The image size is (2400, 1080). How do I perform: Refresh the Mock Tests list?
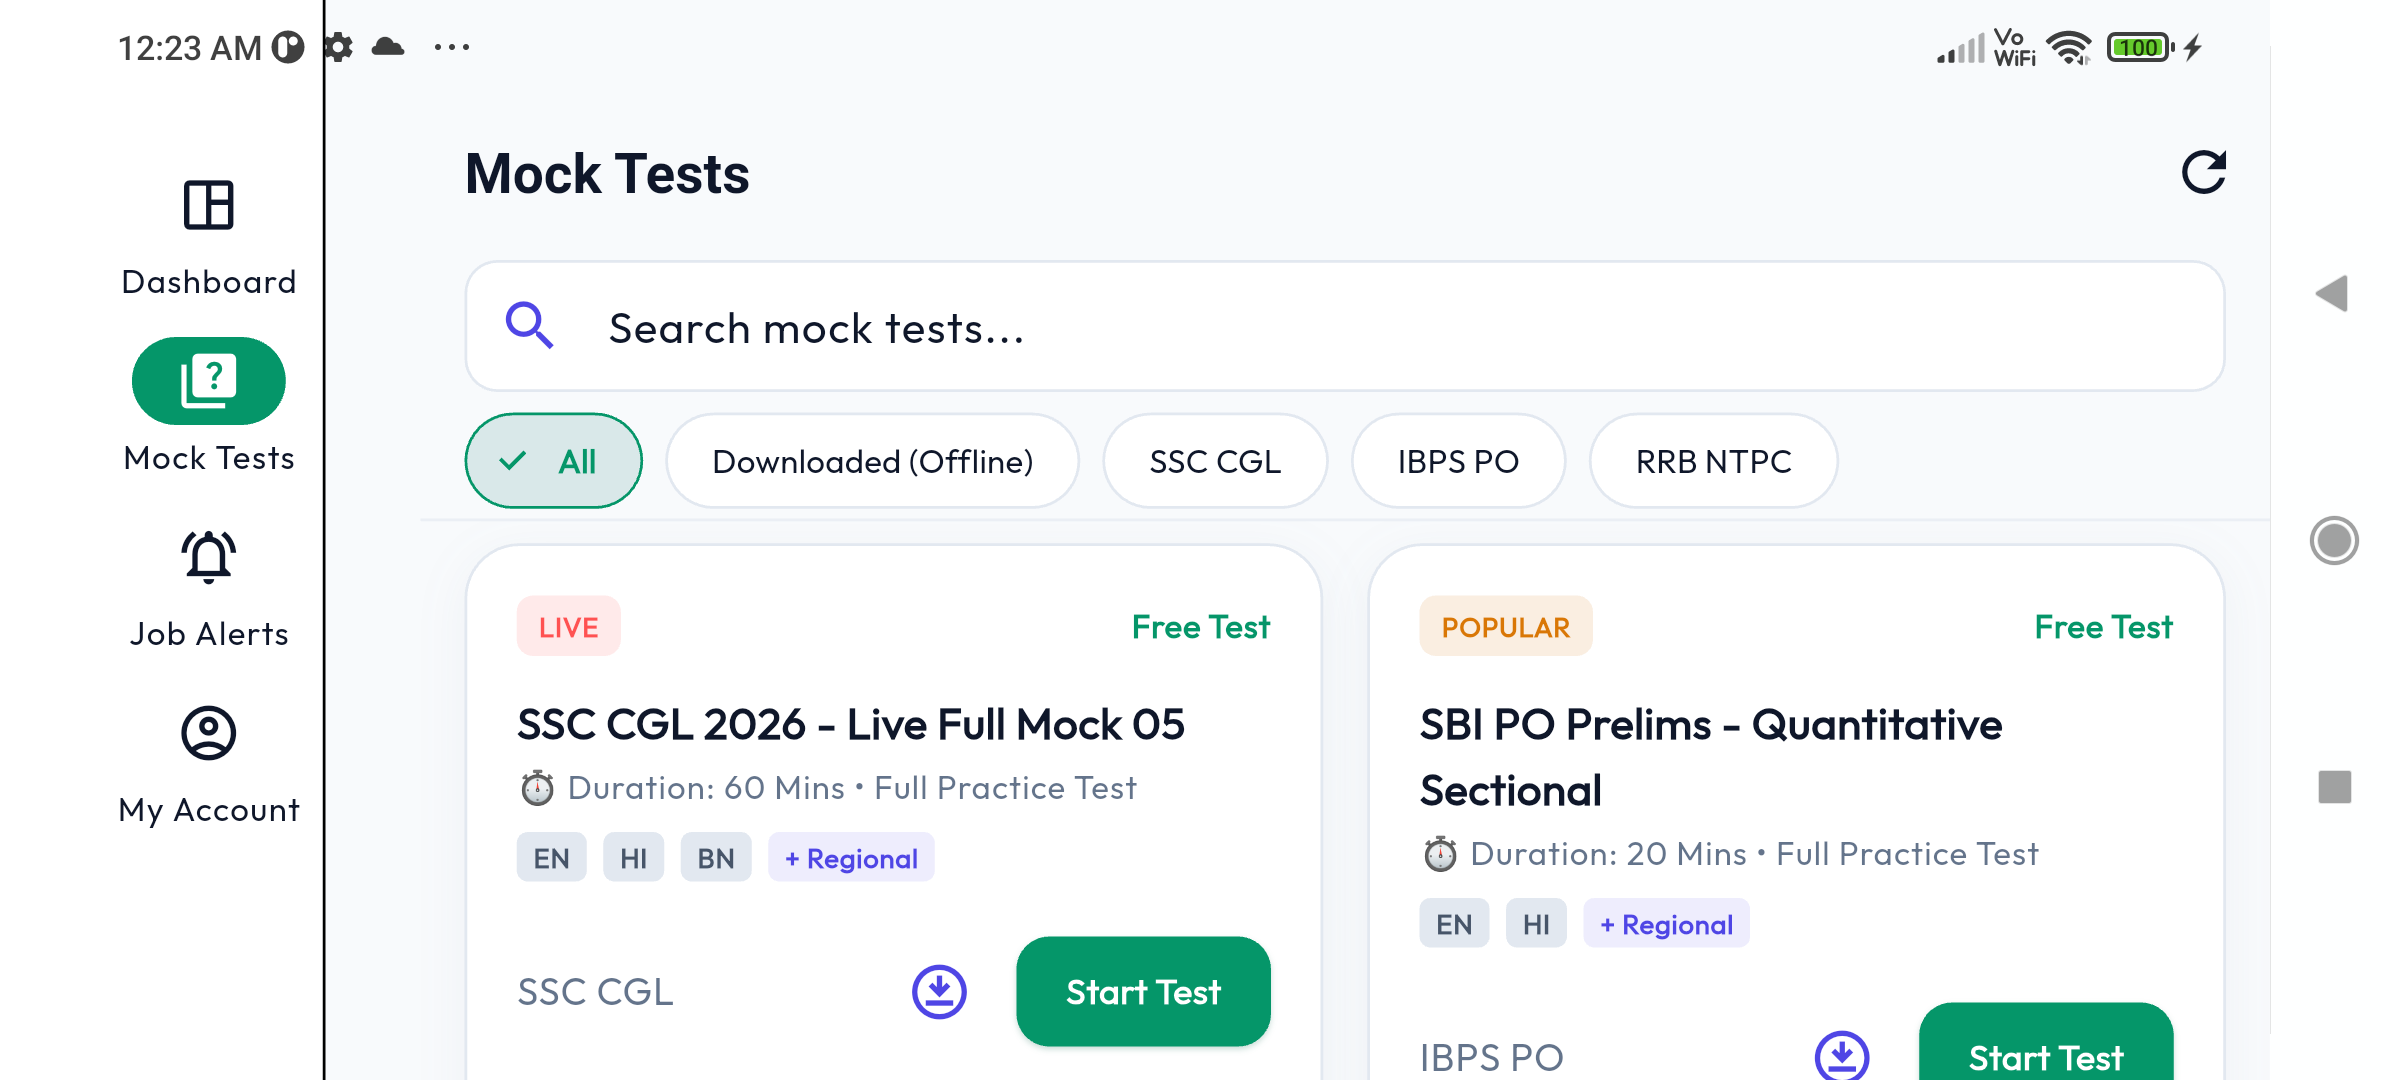(2203, 172)
